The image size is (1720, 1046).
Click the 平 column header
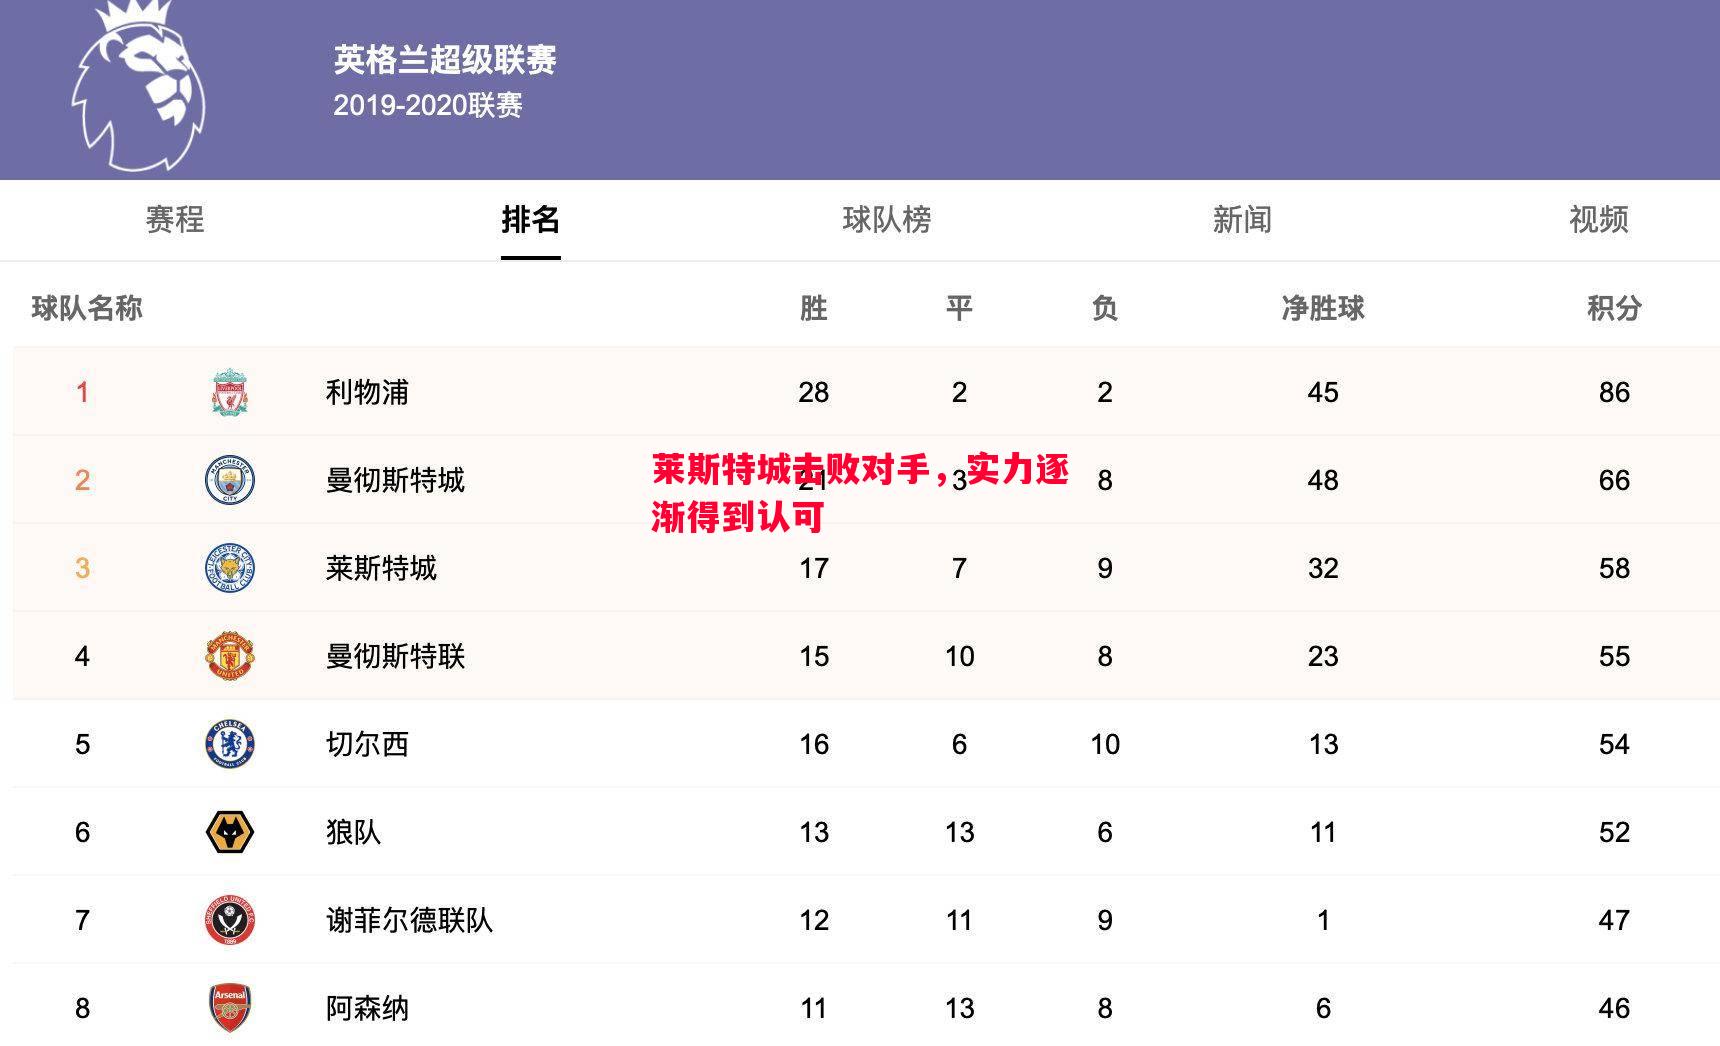[x=959, y=308]
